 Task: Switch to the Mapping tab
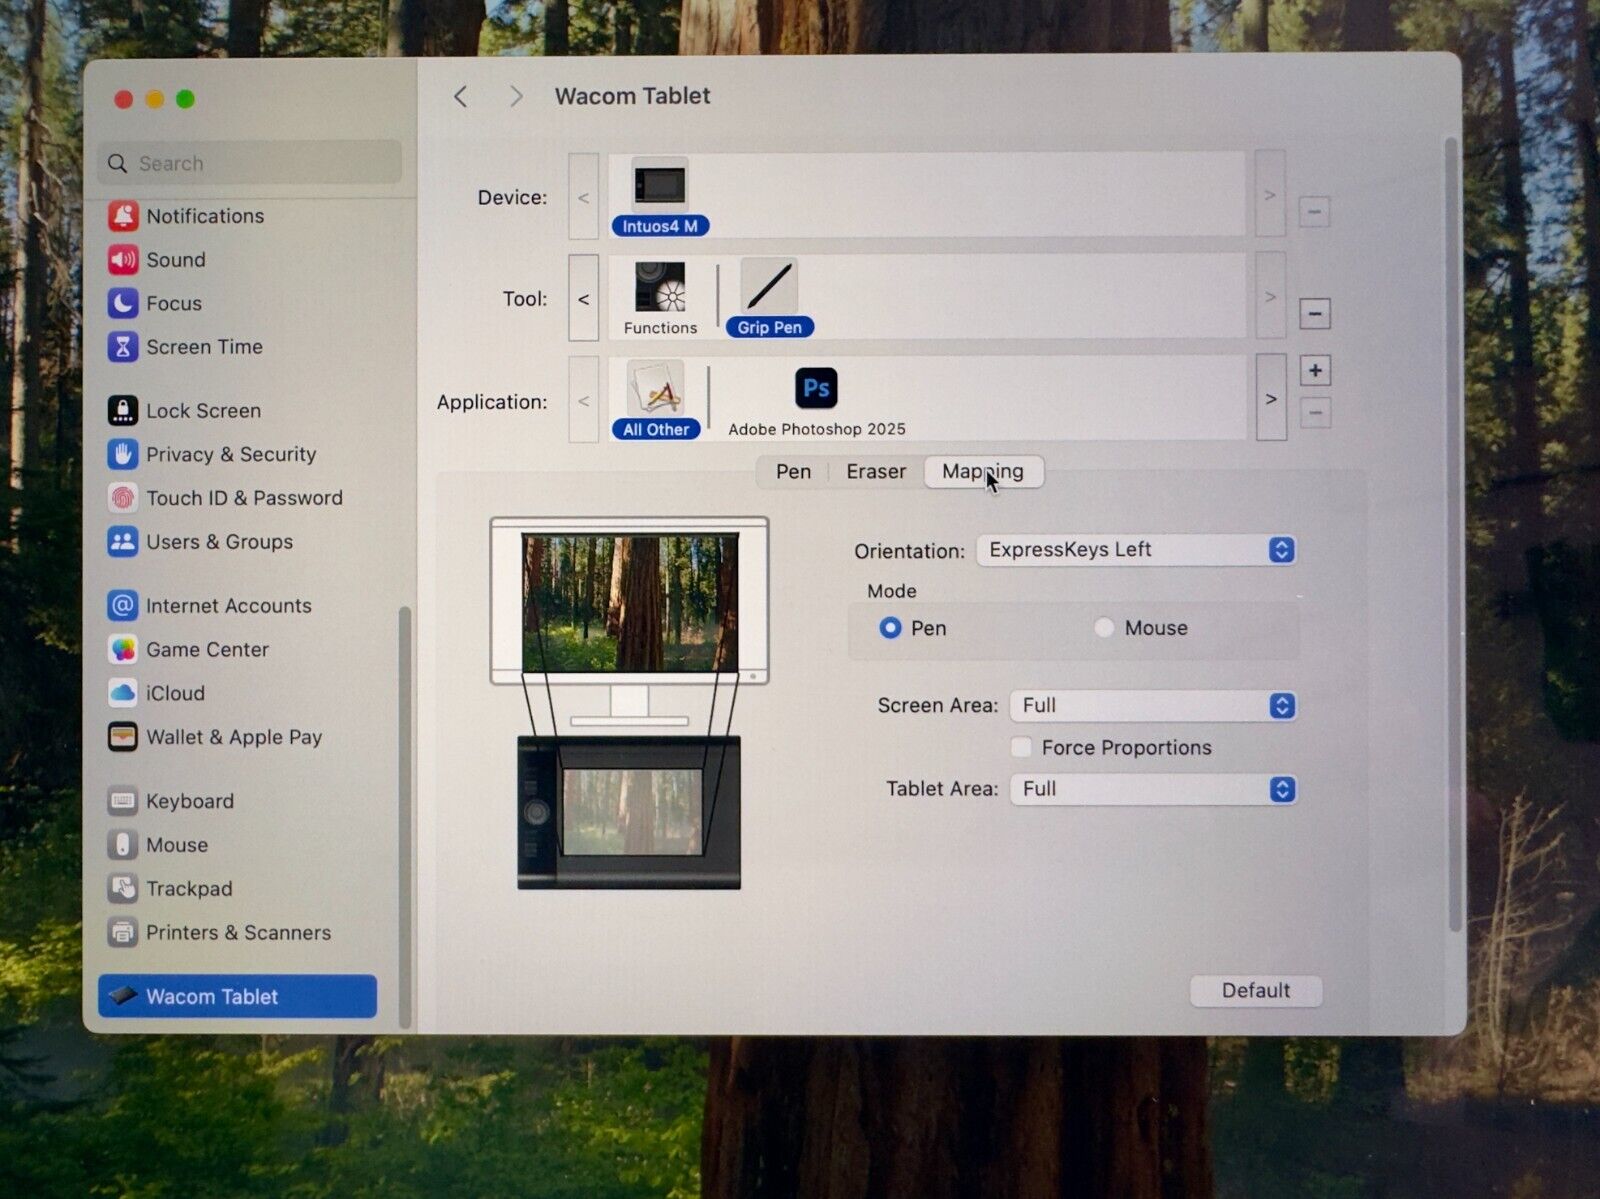(984, 472)
